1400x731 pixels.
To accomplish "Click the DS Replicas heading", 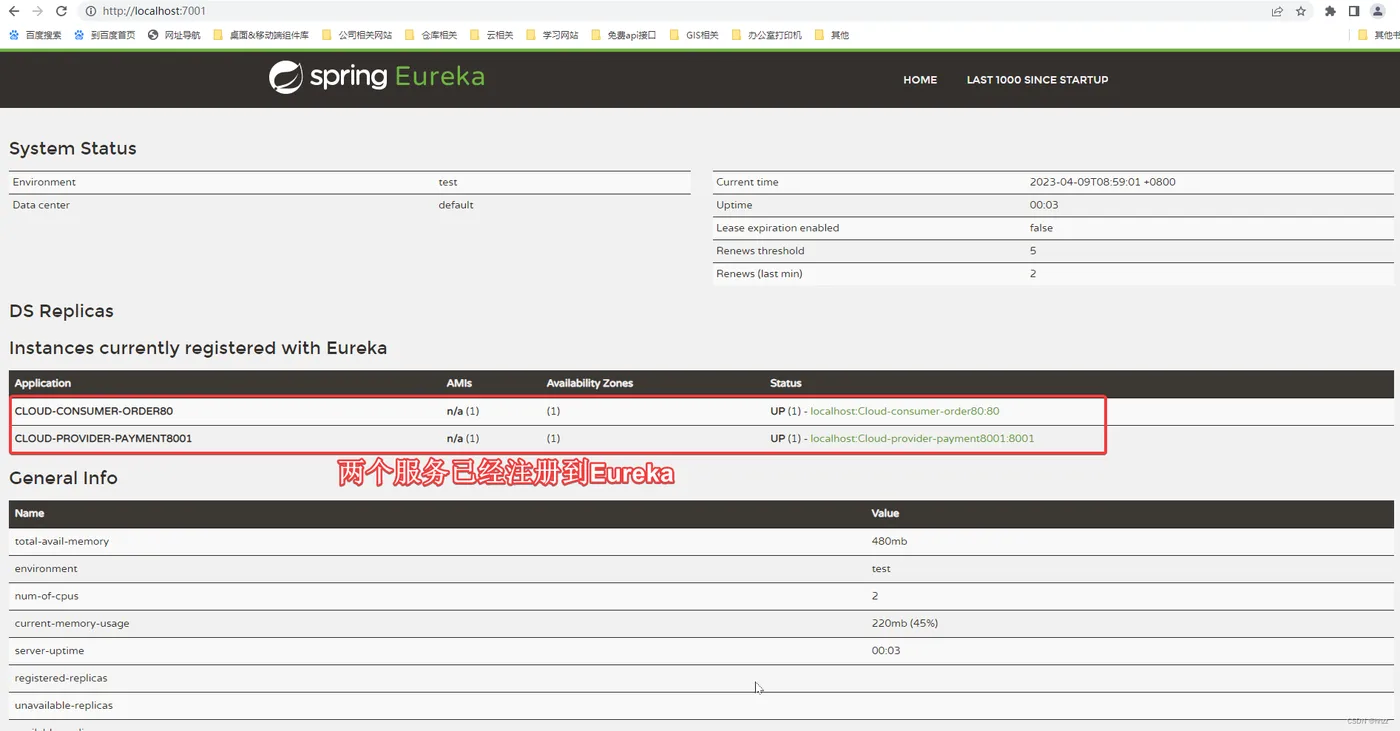I will 61,311.
